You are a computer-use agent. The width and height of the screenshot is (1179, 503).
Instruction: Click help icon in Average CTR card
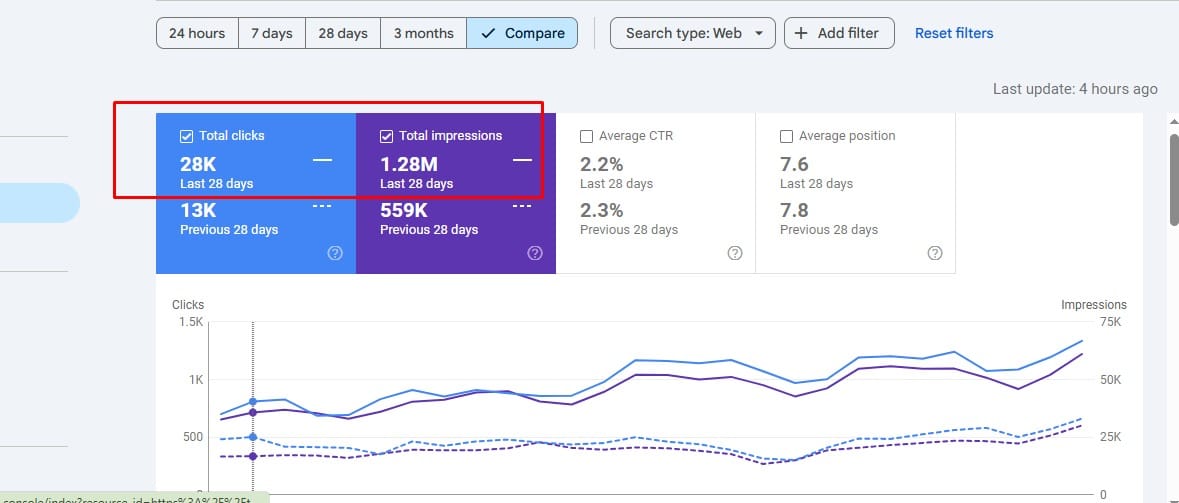coord(735,254)
